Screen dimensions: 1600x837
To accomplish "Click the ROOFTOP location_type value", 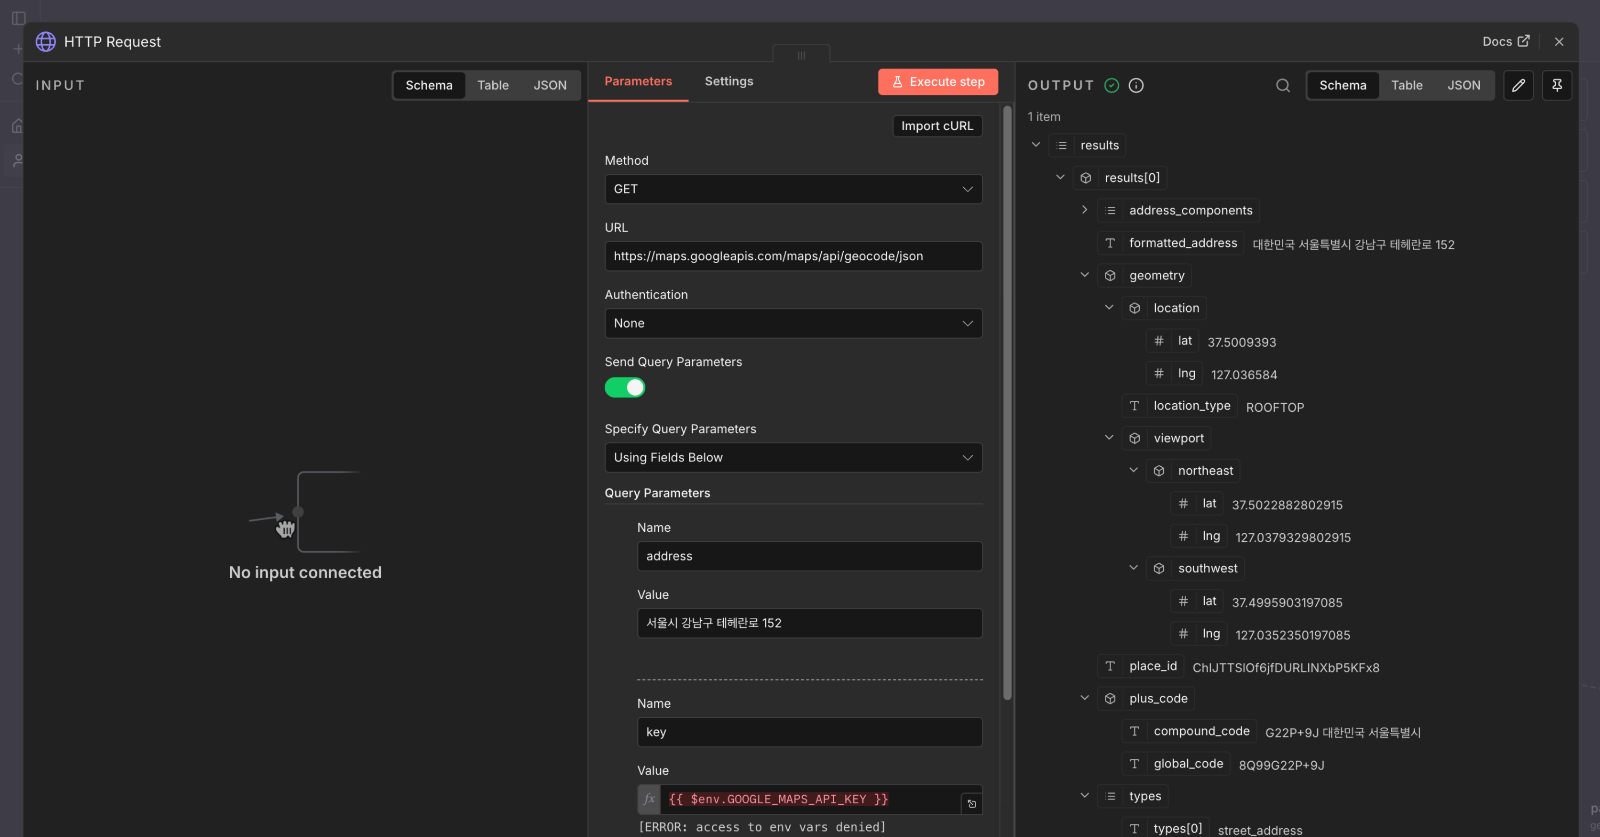I will pyautogui.click(x=1275, y=408).
